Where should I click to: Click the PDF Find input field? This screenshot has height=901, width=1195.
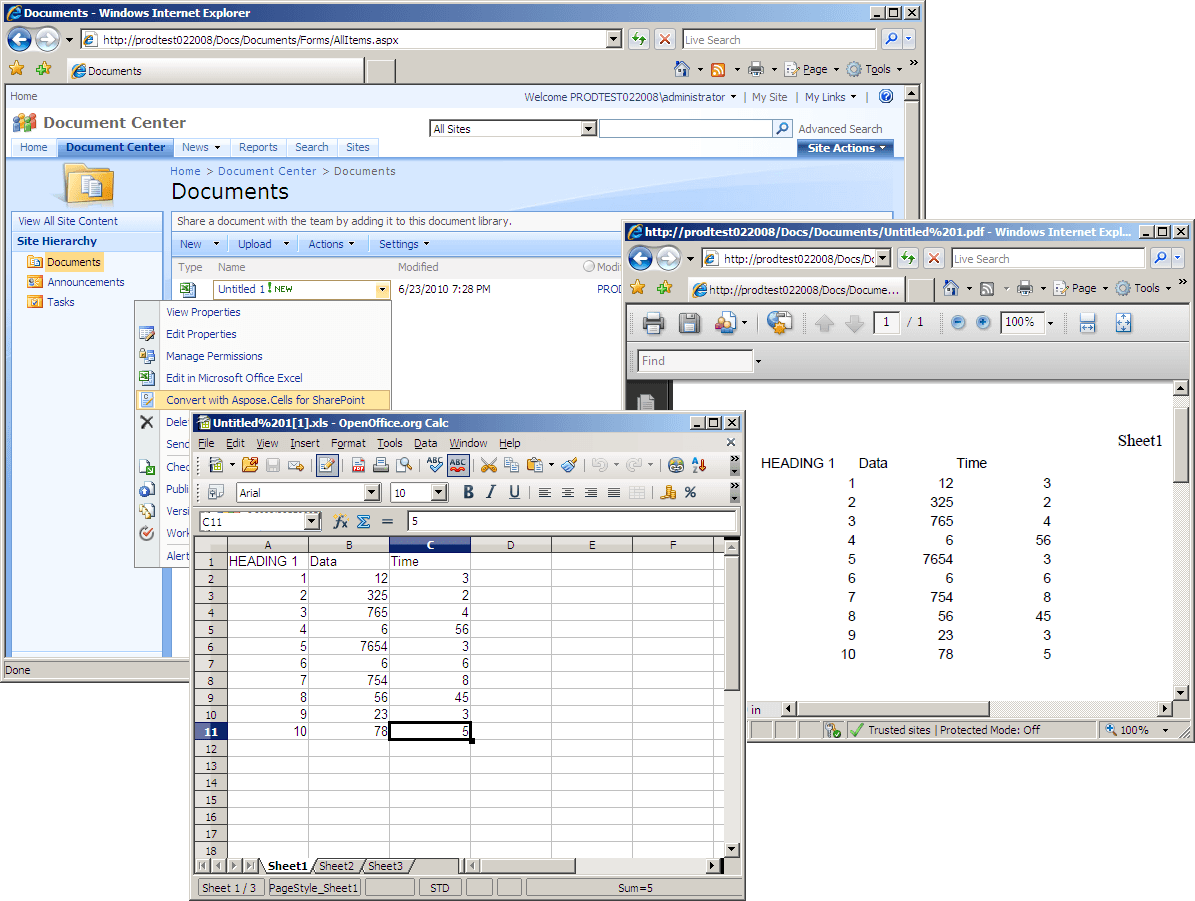tap(695, 361)
